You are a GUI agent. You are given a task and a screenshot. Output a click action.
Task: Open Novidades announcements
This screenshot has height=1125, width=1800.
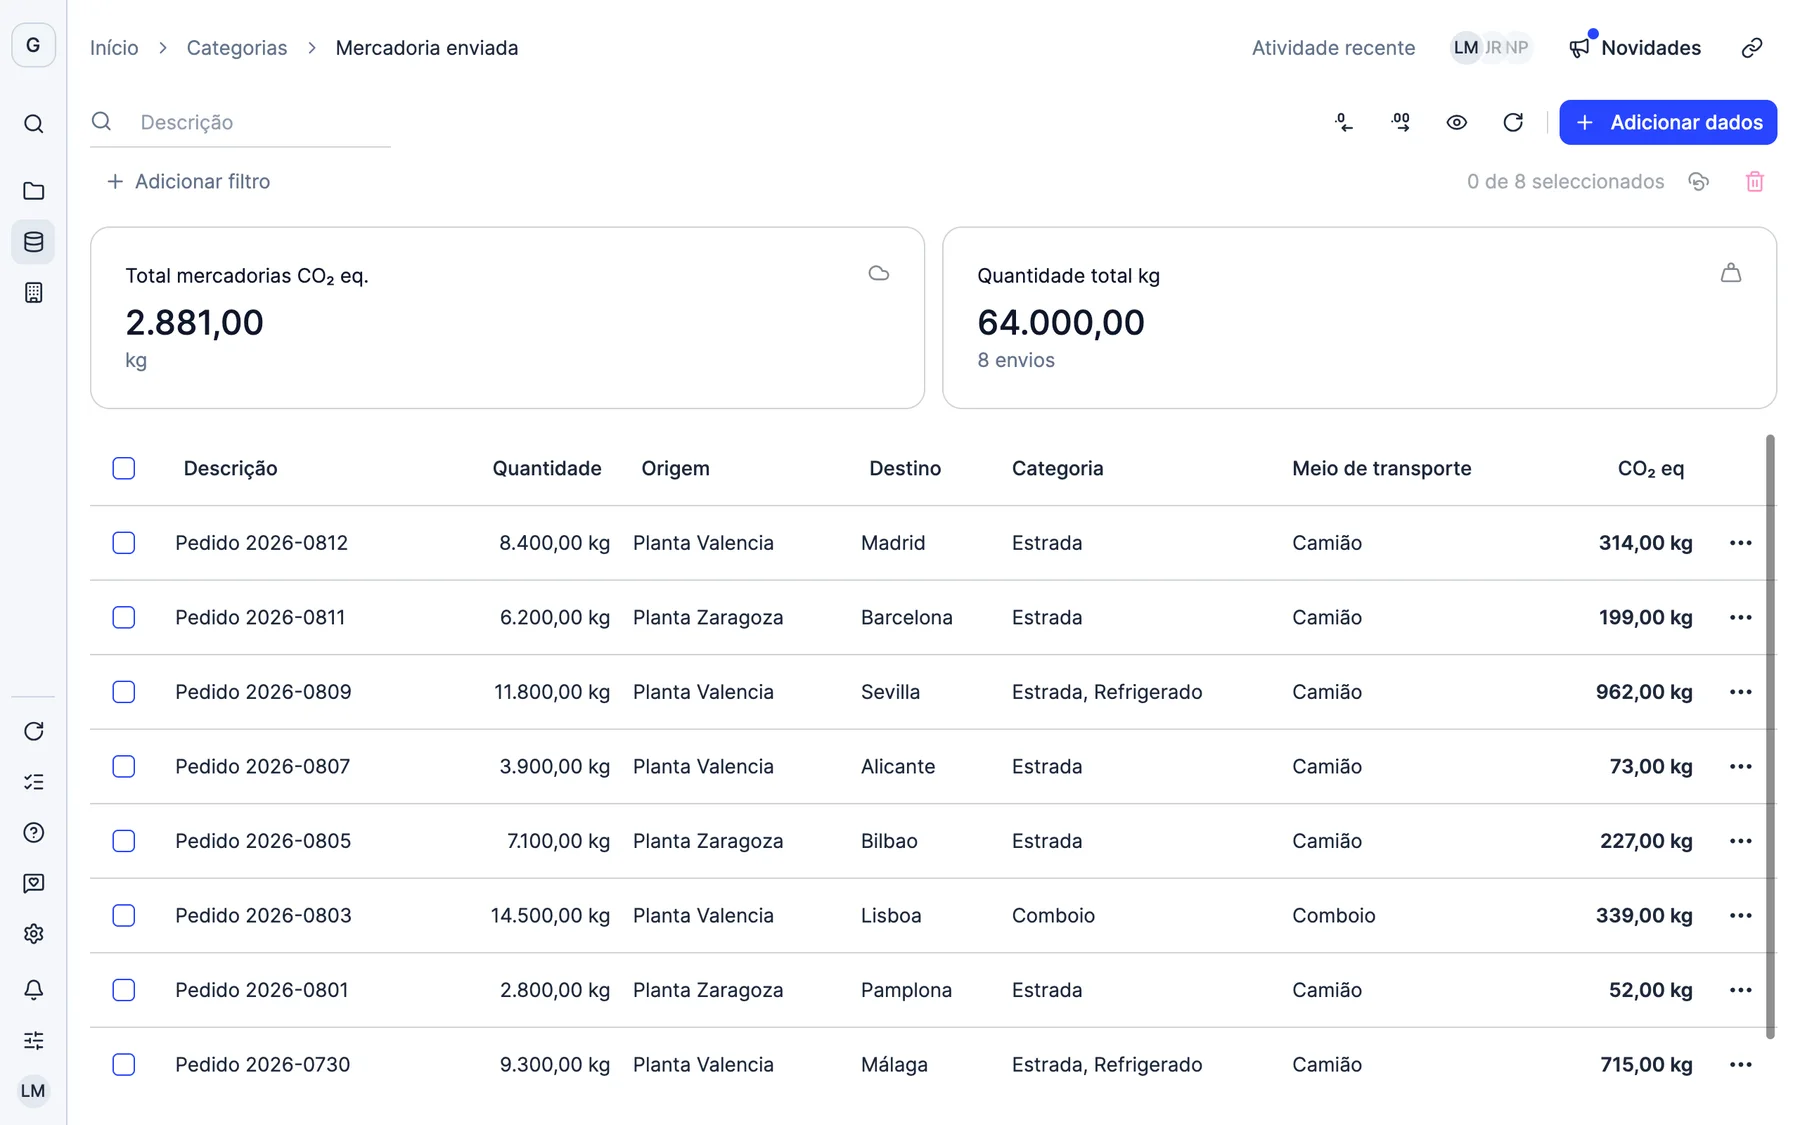(1634, 48)
